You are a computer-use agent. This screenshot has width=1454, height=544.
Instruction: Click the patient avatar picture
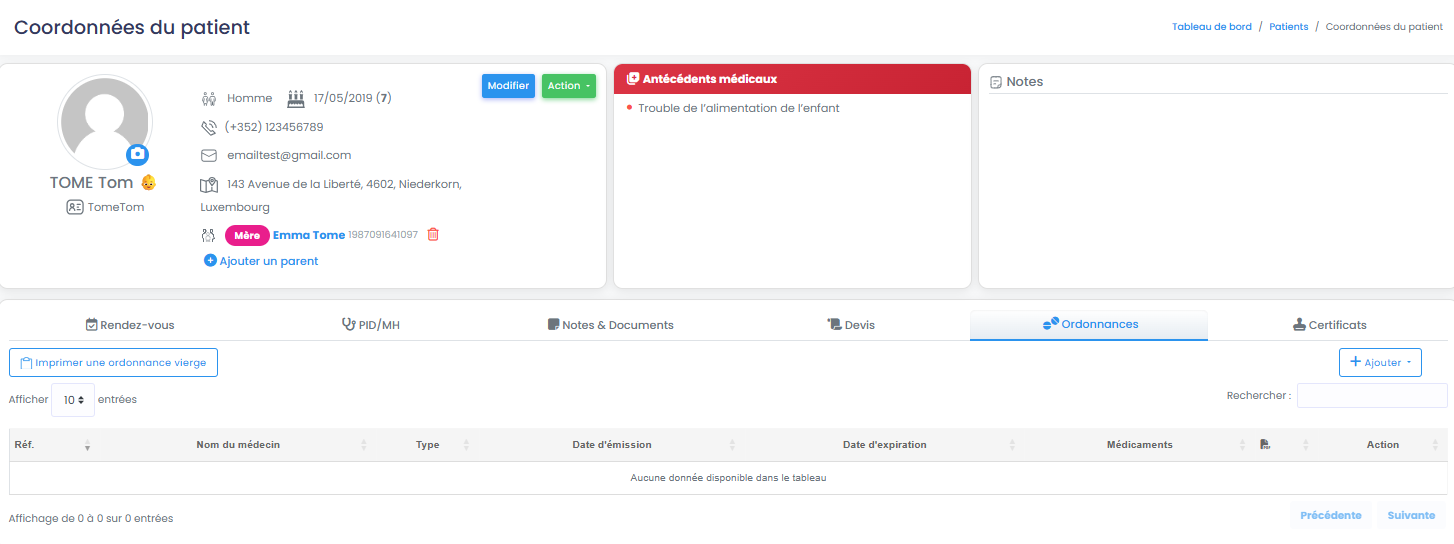pos(105,122)
